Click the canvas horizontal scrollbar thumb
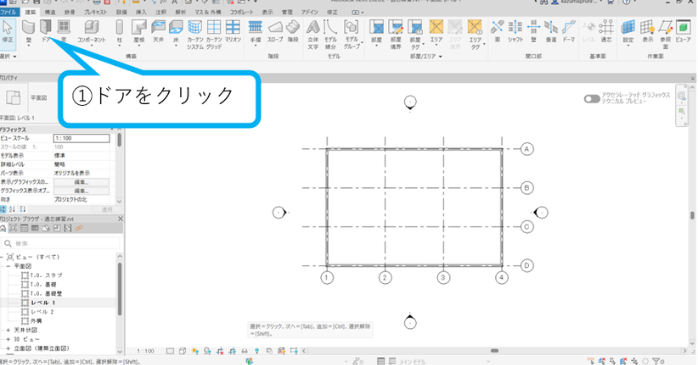The image size is (698, 365). [x=495, y=351]
